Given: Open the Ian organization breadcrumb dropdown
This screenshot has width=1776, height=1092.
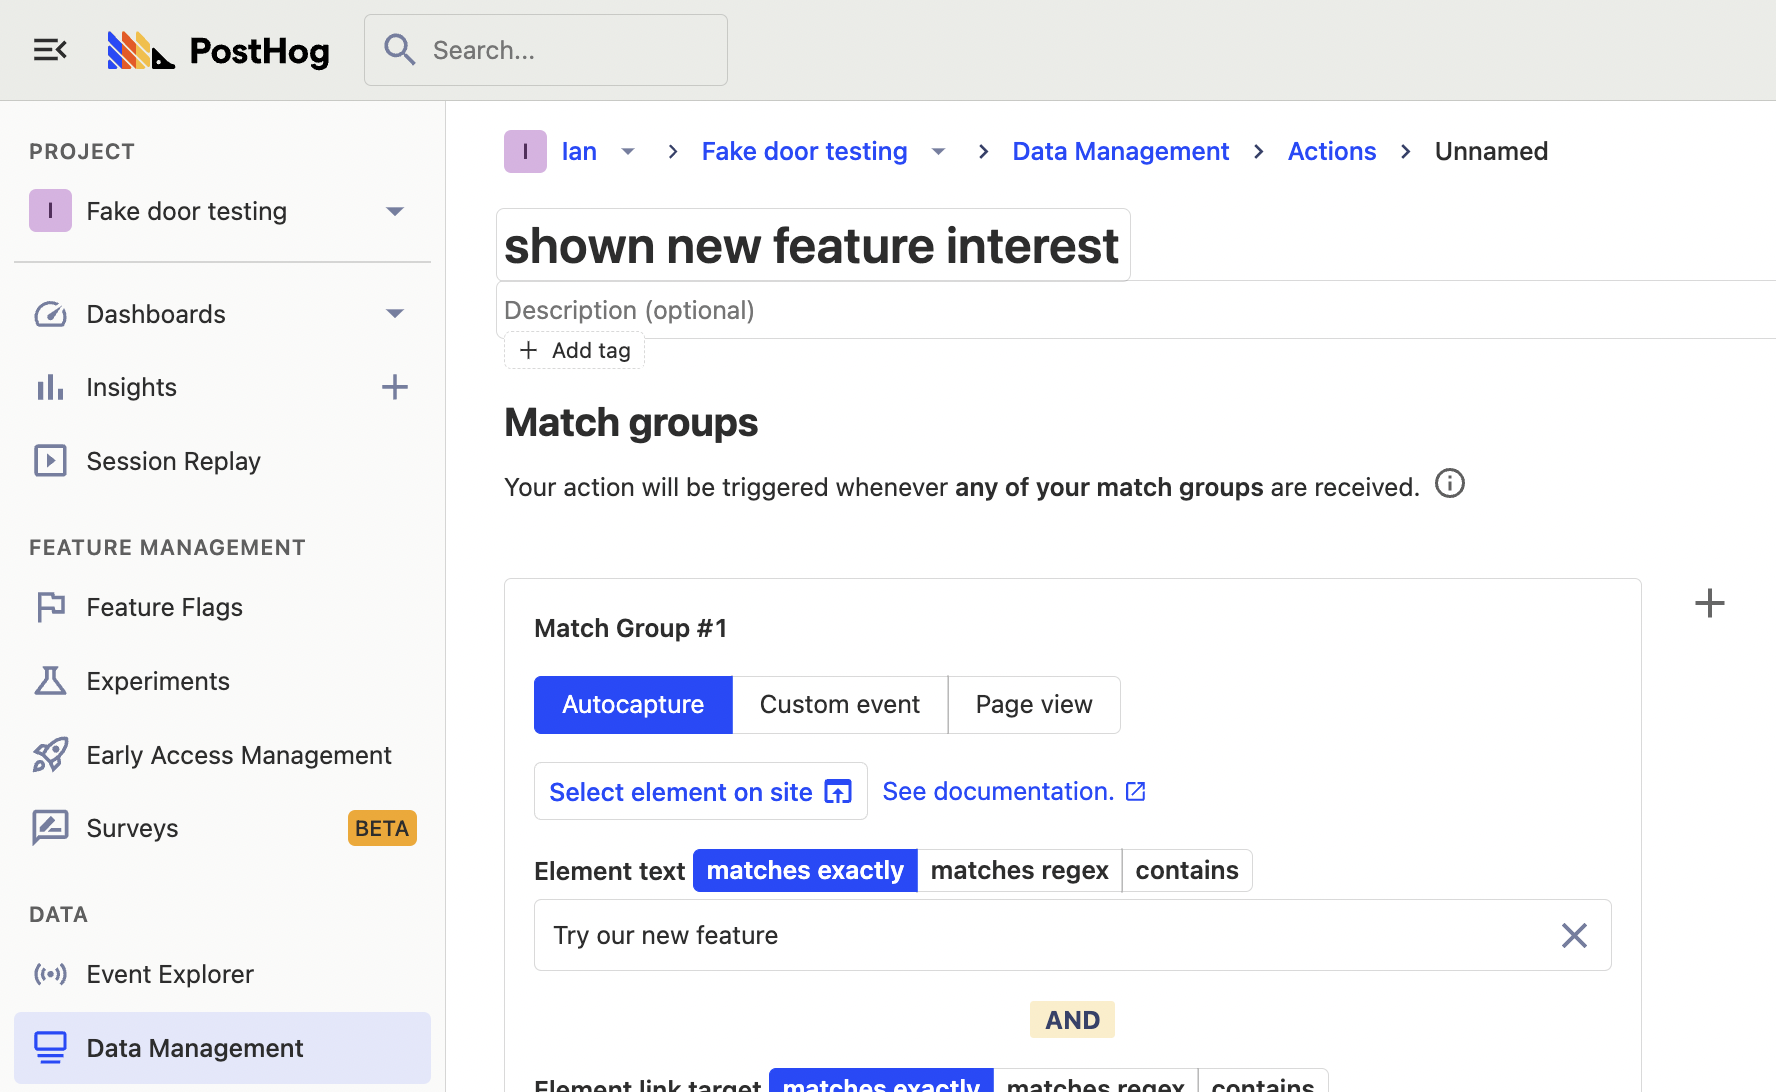Looking at the screenshot, I should click(628, 152).
